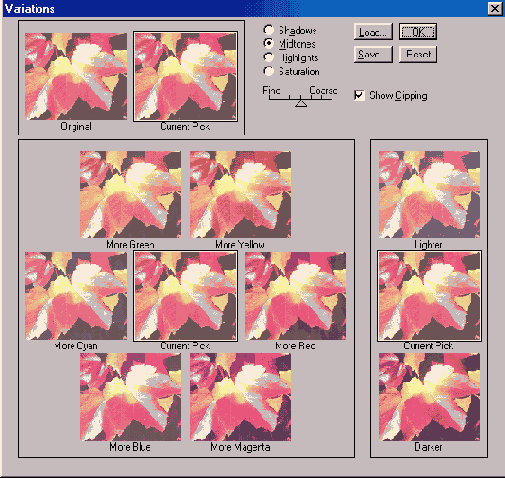Image resolution: width=505 pixels, height=478 pixels.
Task: Click the Original image to revert
Action: pos(76,76)
